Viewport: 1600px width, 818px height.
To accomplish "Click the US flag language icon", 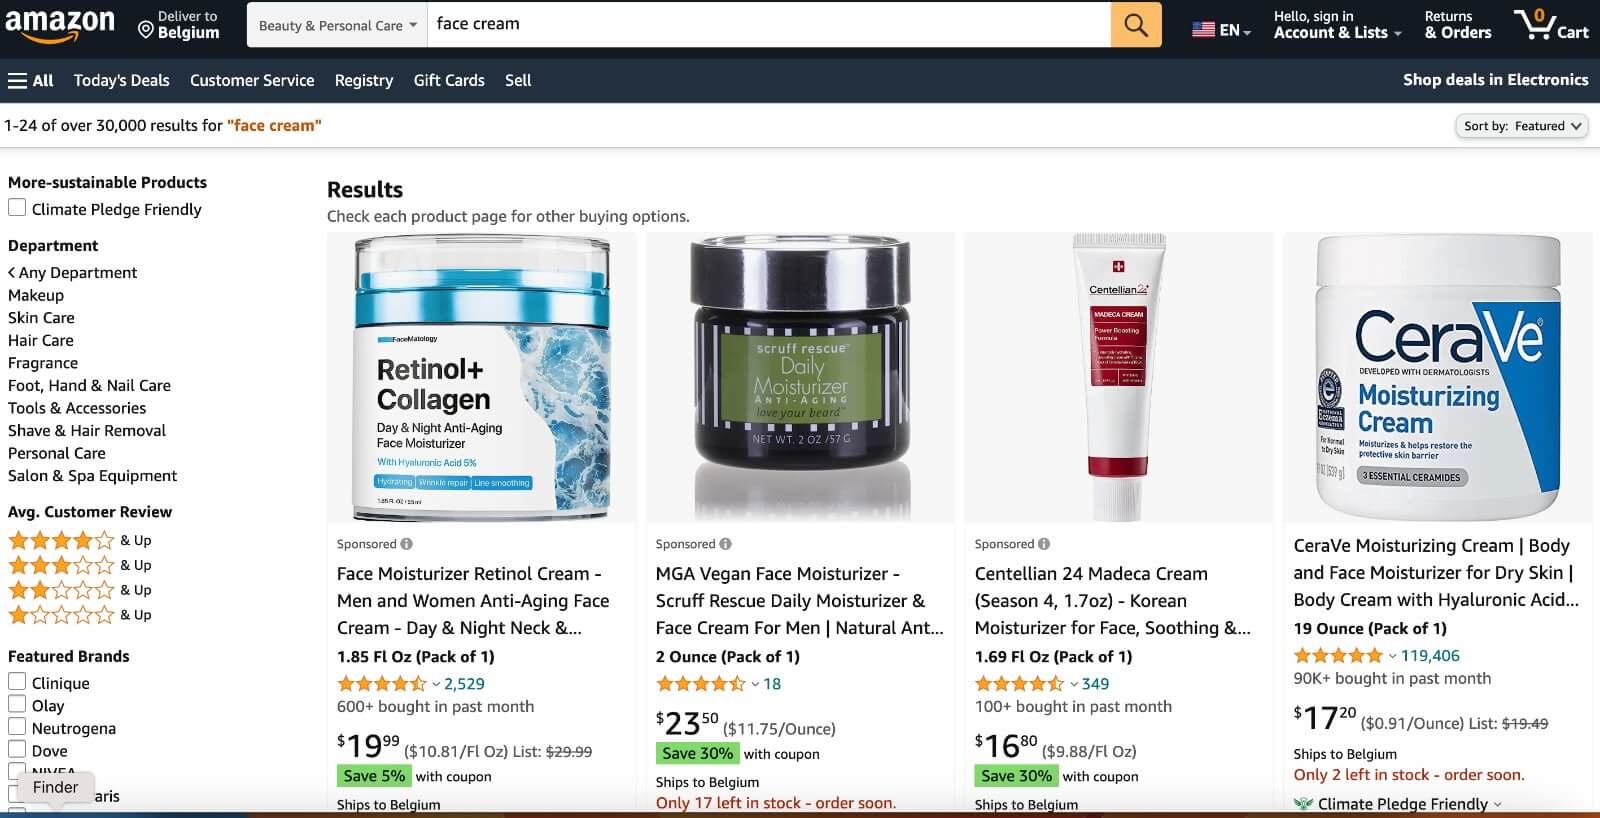I will point(1203,30).
